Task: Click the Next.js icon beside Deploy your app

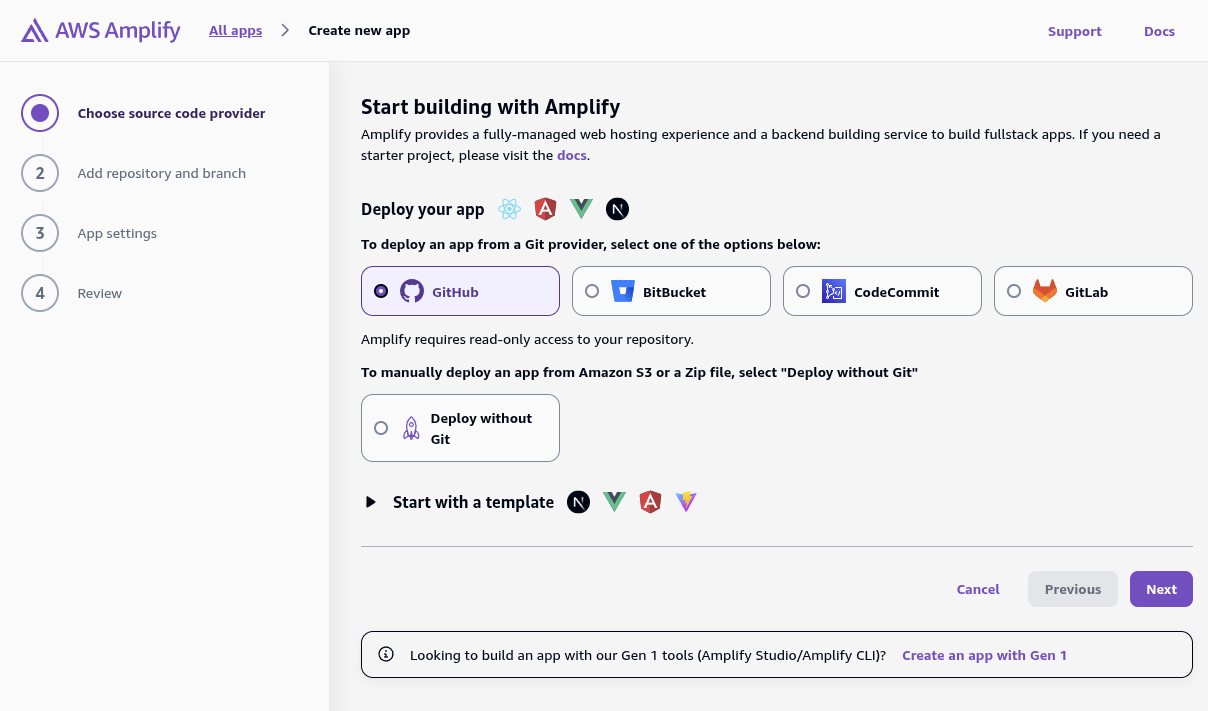Action: [x=617, y=209]
